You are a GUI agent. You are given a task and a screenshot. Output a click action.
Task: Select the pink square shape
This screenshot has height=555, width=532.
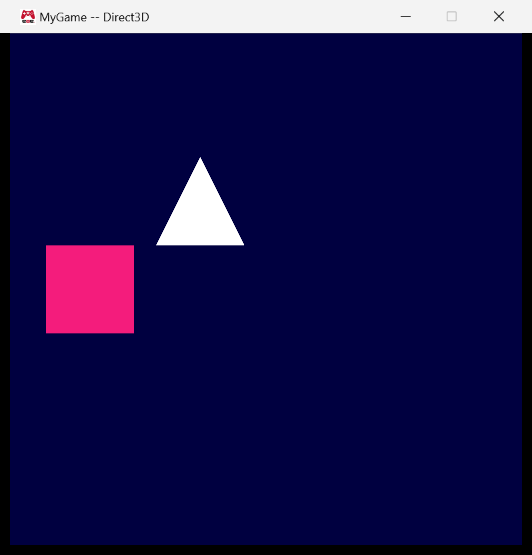click(90, 289)
